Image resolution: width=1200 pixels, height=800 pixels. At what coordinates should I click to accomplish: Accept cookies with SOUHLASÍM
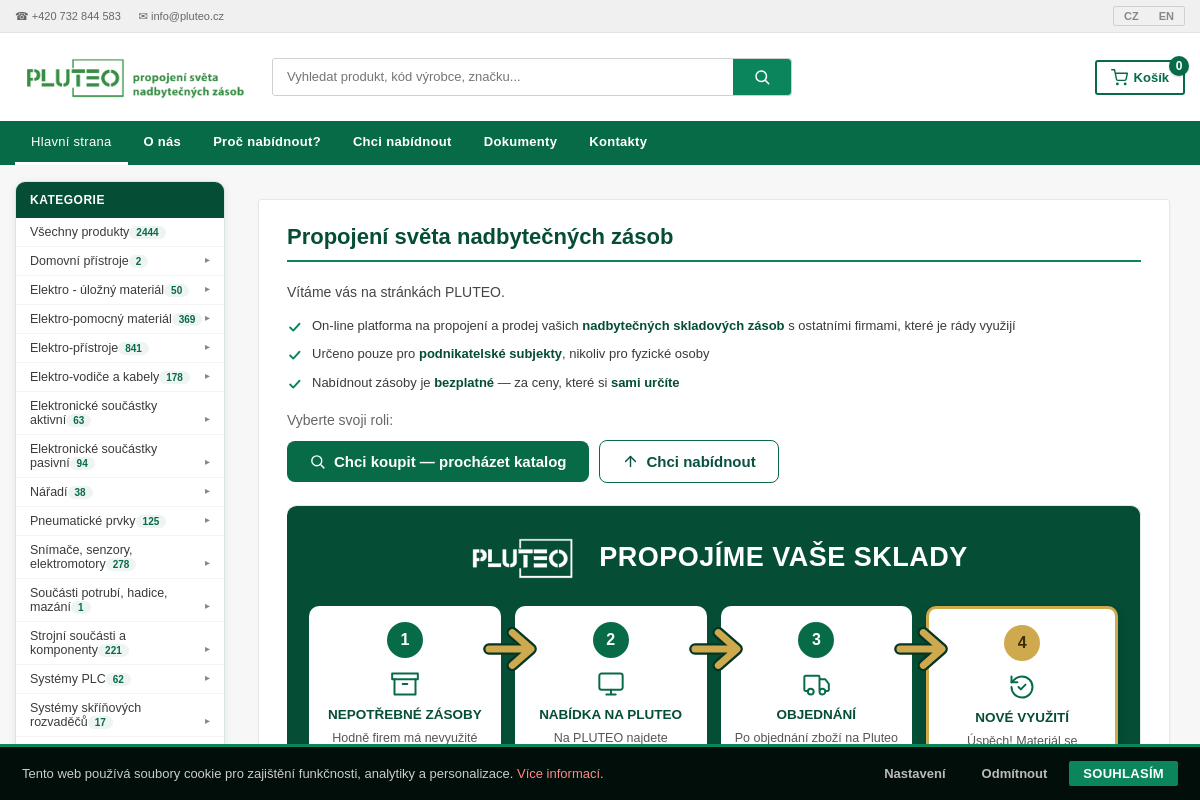click(x=1123, y=773)
